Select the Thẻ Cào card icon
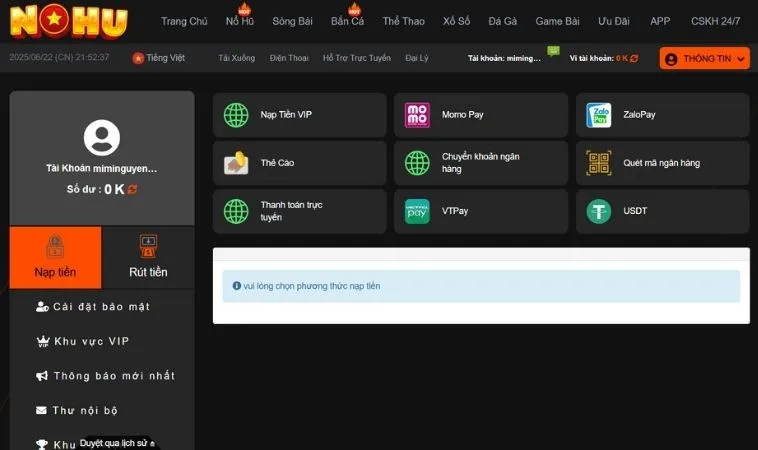Image resolution: width=758 pixels, height=450 pixels. [236, 163]
